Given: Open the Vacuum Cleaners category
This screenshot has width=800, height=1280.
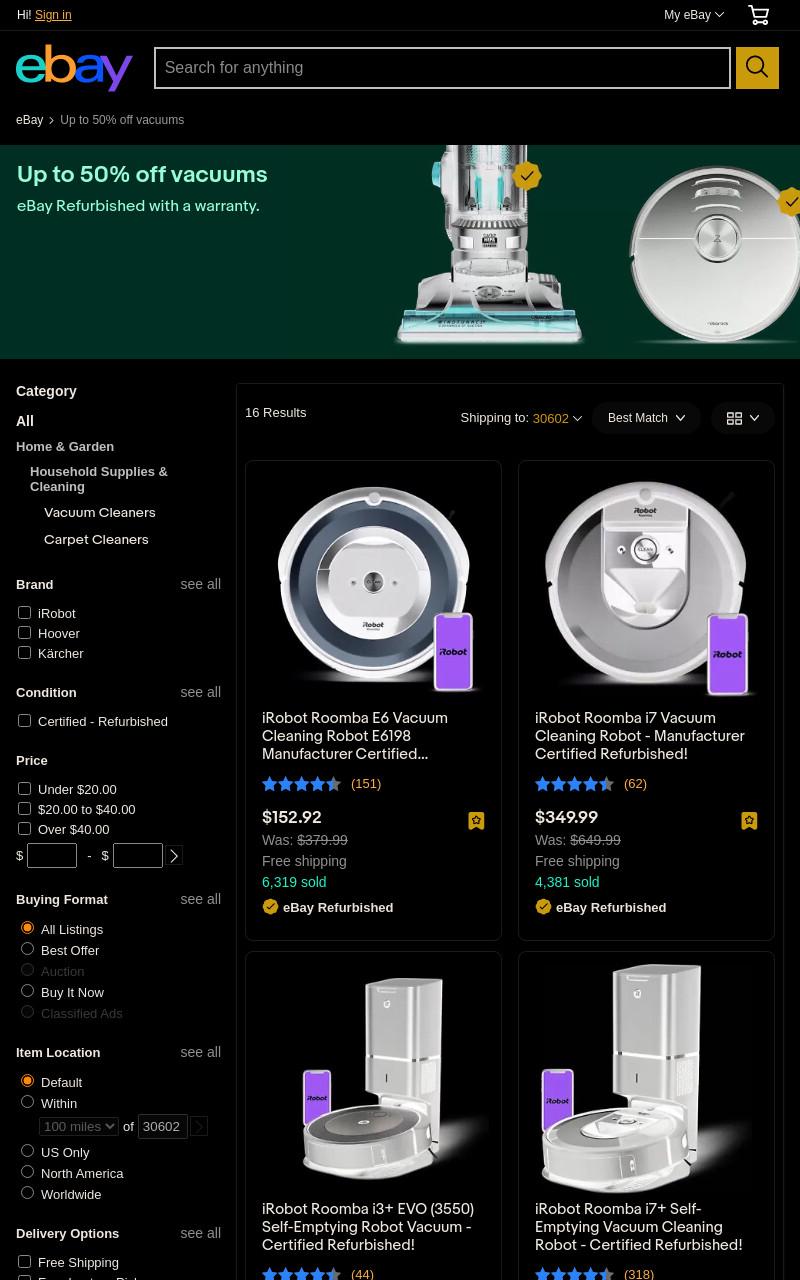Looking at the screenshot, I should [100, 513].
